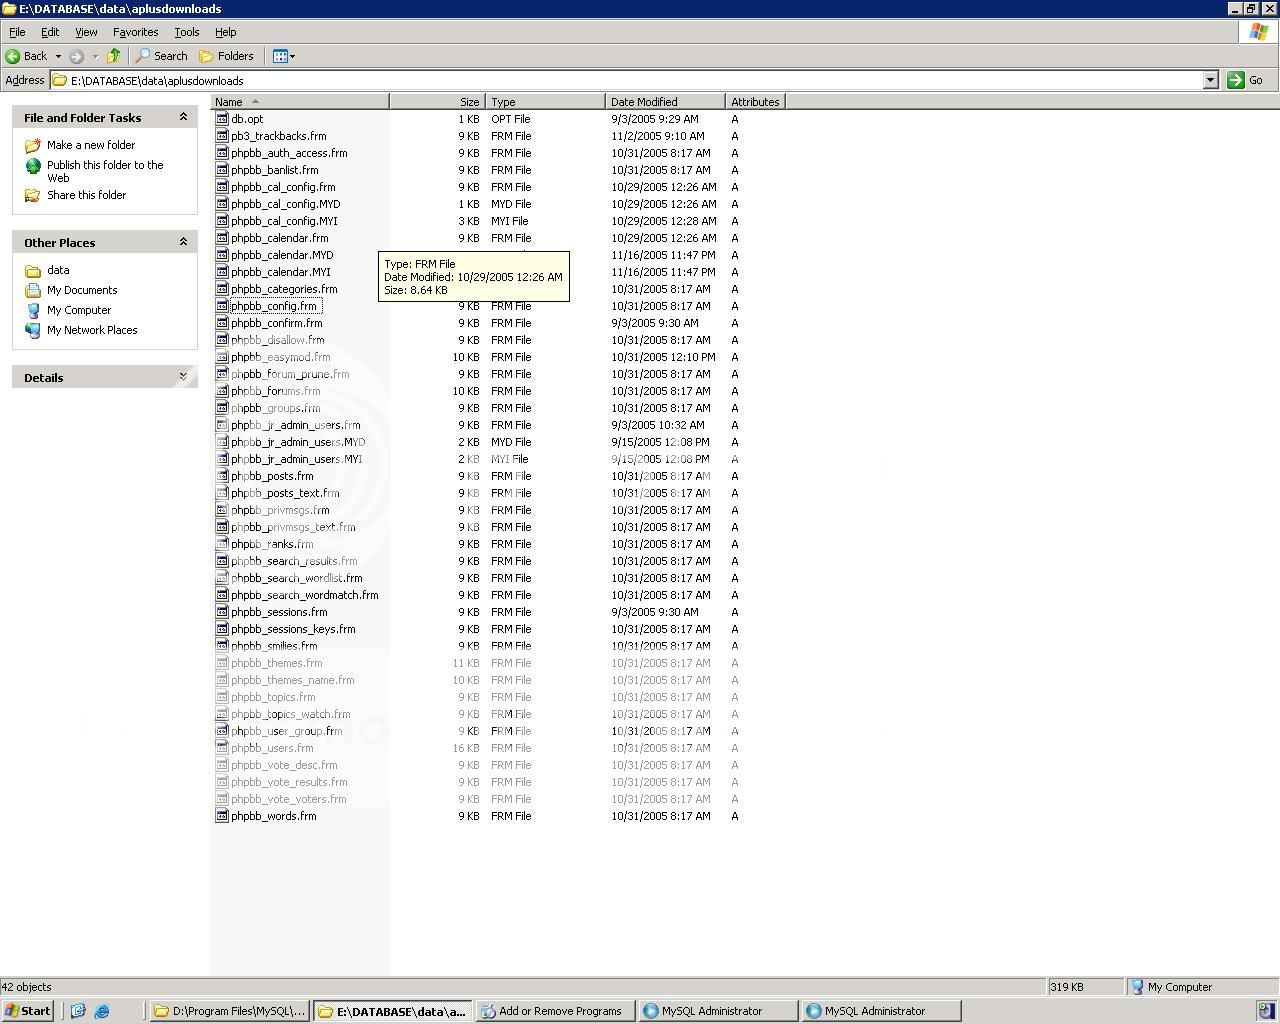Screen dimensions: 1280x1024
Task: Expand the Details panel
Action: [182, 377]
